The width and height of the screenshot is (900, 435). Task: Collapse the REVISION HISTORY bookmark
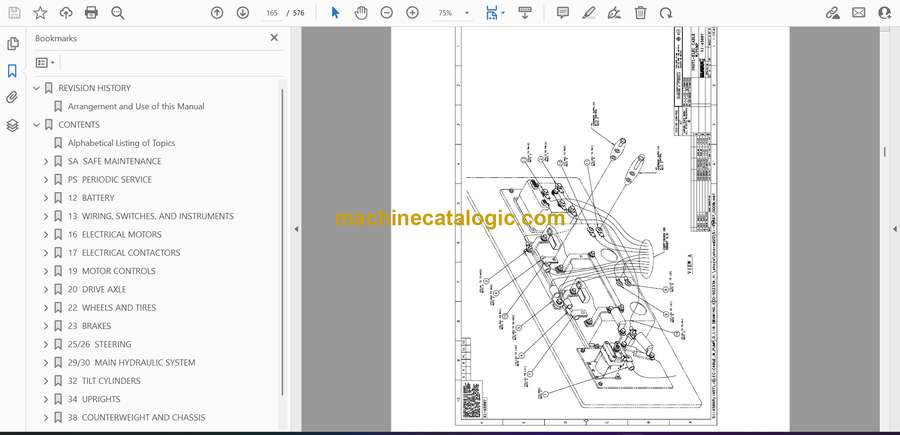click(x=37, y=88)
